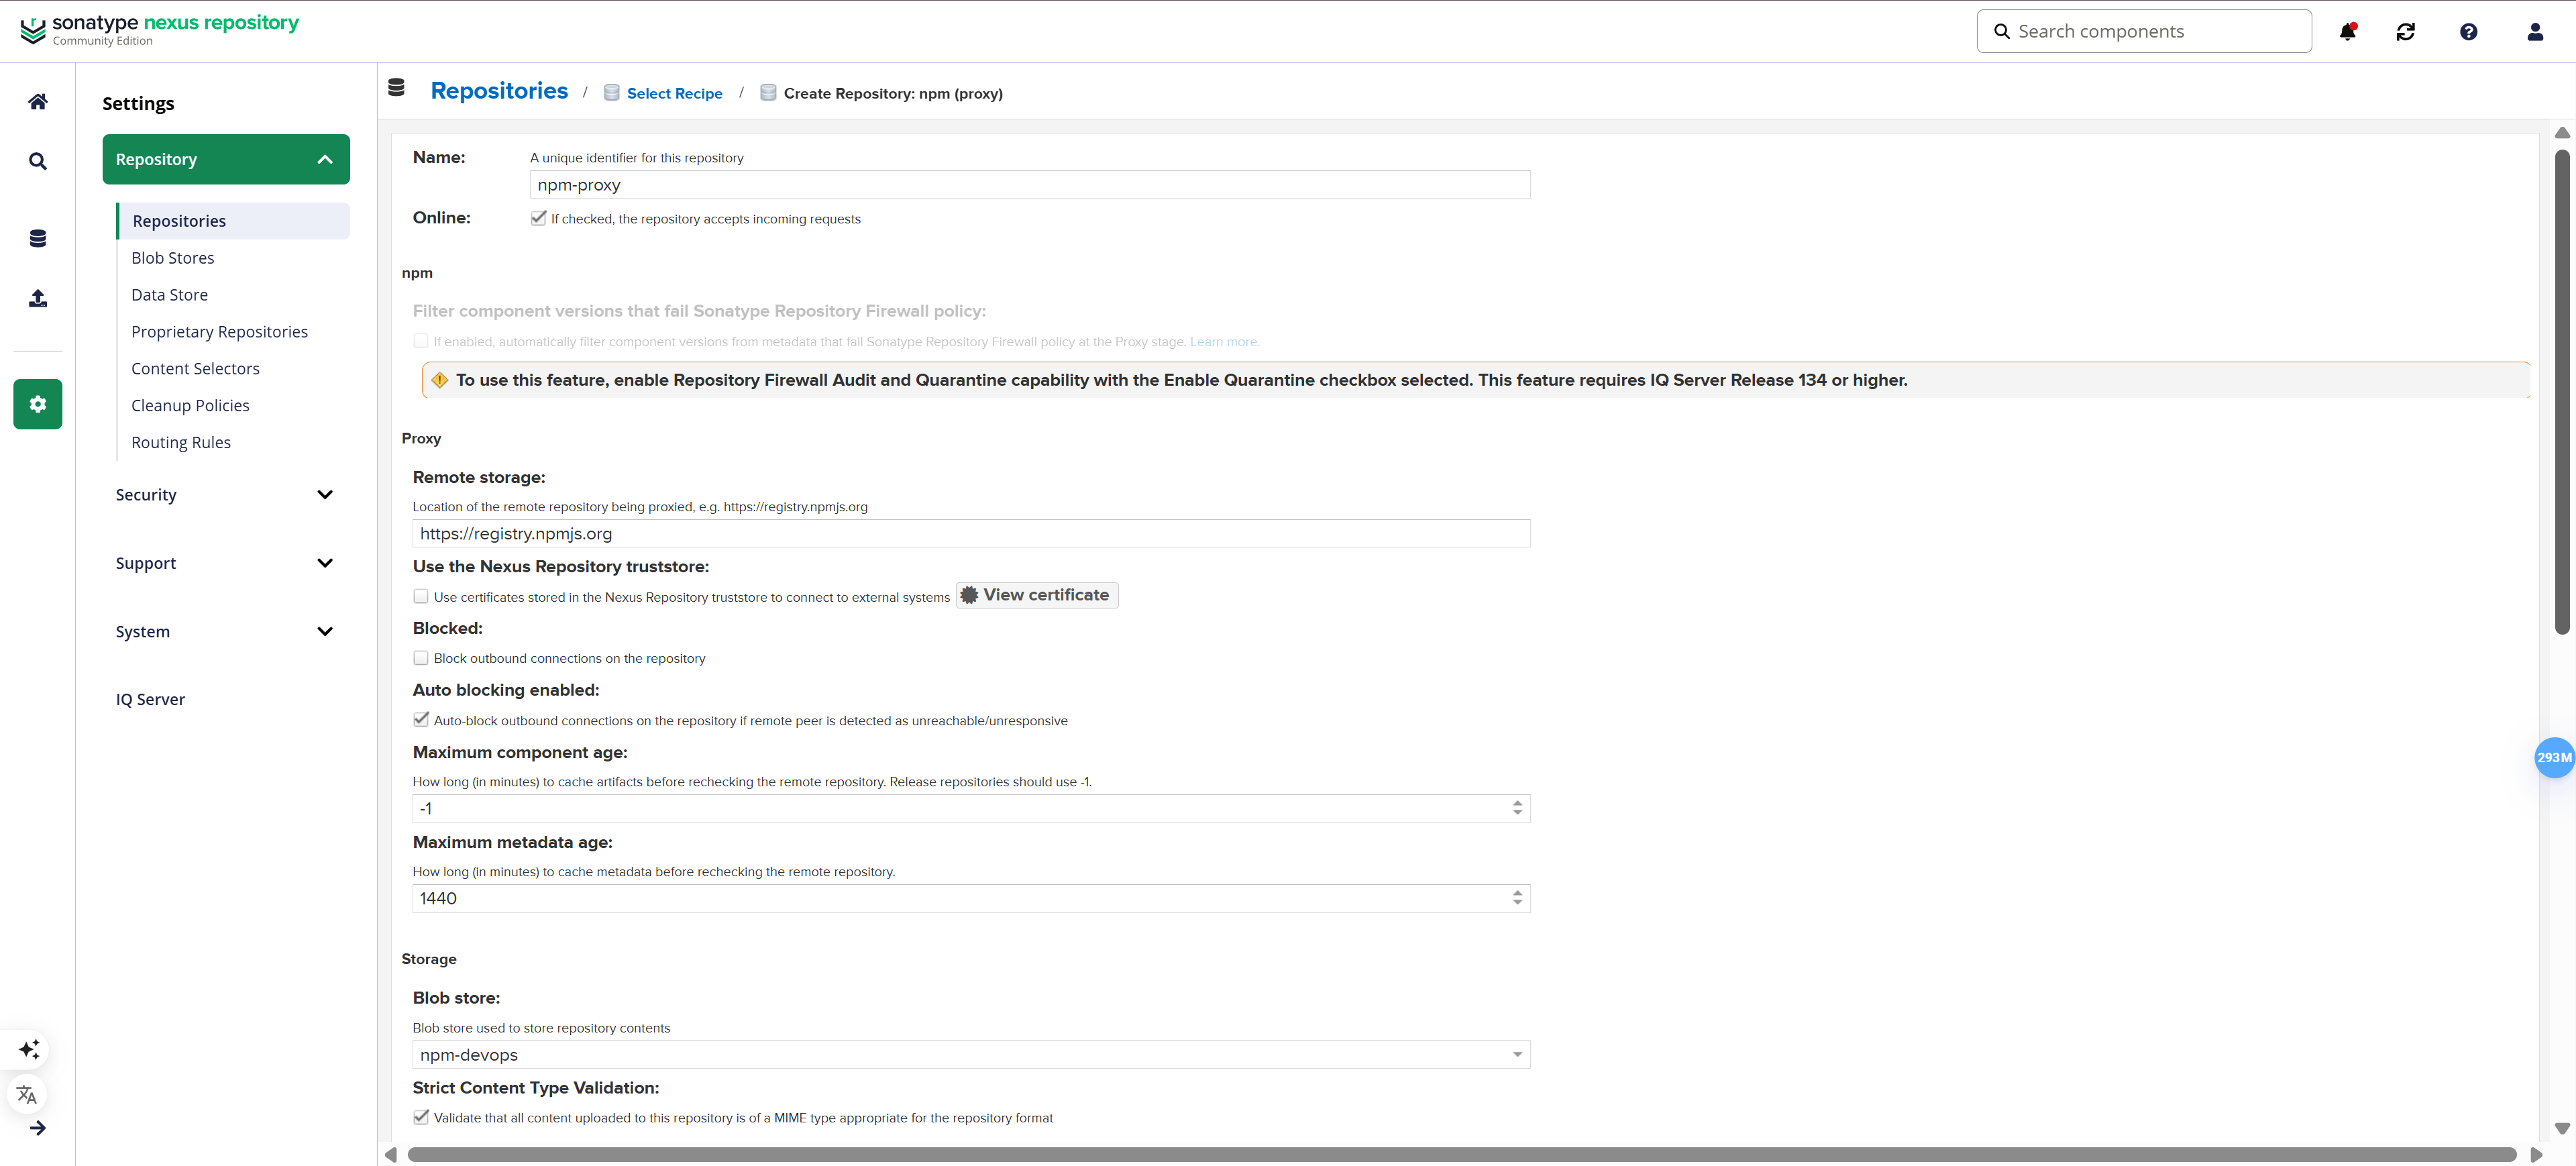
Task: Open the help question mark icon
Action: coord(2469,32)
